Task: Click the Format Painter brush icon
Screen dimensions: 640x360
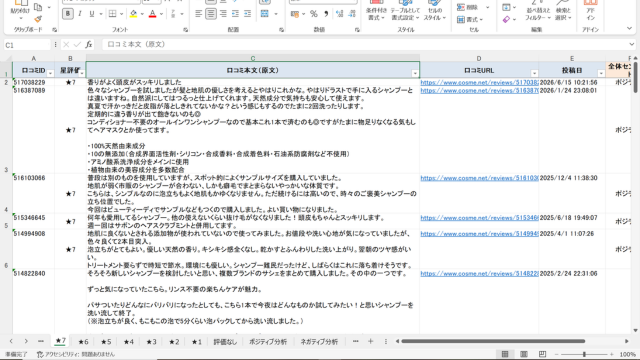Action: pos(38,19)
